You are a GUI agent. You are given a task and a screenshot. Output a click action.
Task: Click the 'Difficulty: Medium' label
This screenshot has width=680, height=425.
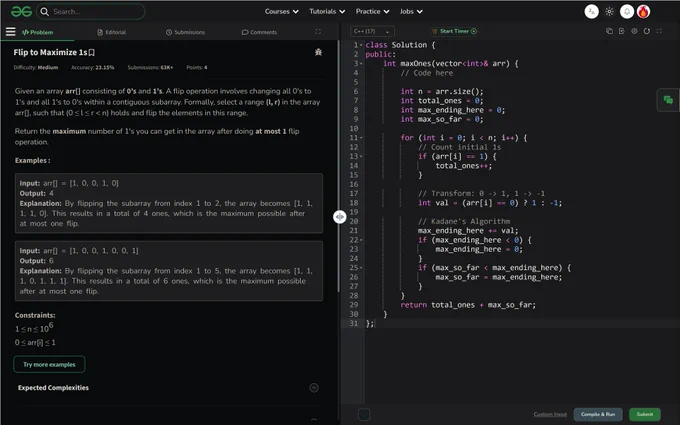(x=36, y=67)
